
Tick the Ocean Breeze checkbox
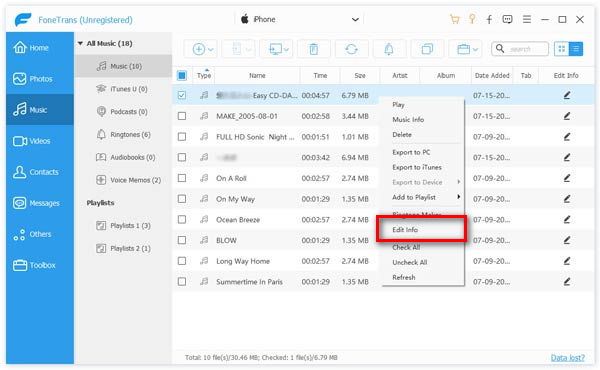(182, 219)
